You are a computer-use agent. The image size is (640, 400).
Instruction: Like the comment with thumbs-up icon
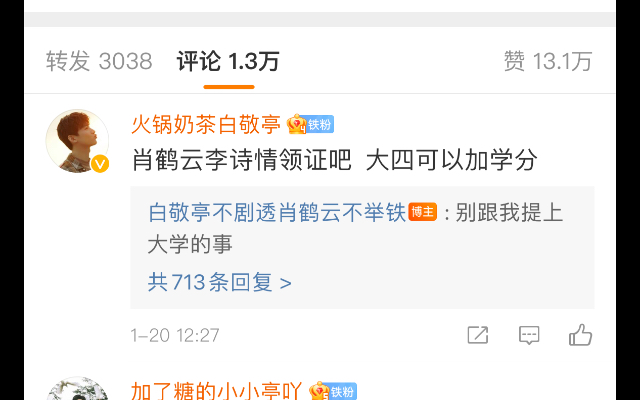pyautogui.click(x=580, y=335)
